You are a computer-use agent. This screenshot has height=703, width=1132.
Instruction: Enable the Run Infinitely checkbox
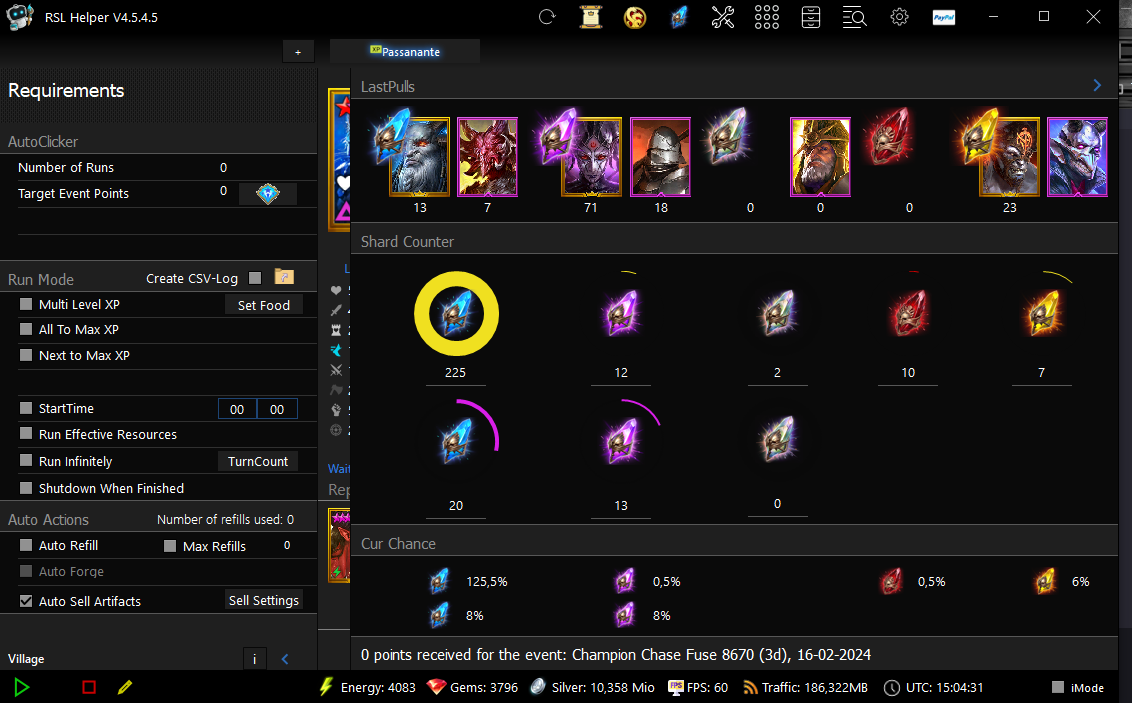click(x=26, y=460)
